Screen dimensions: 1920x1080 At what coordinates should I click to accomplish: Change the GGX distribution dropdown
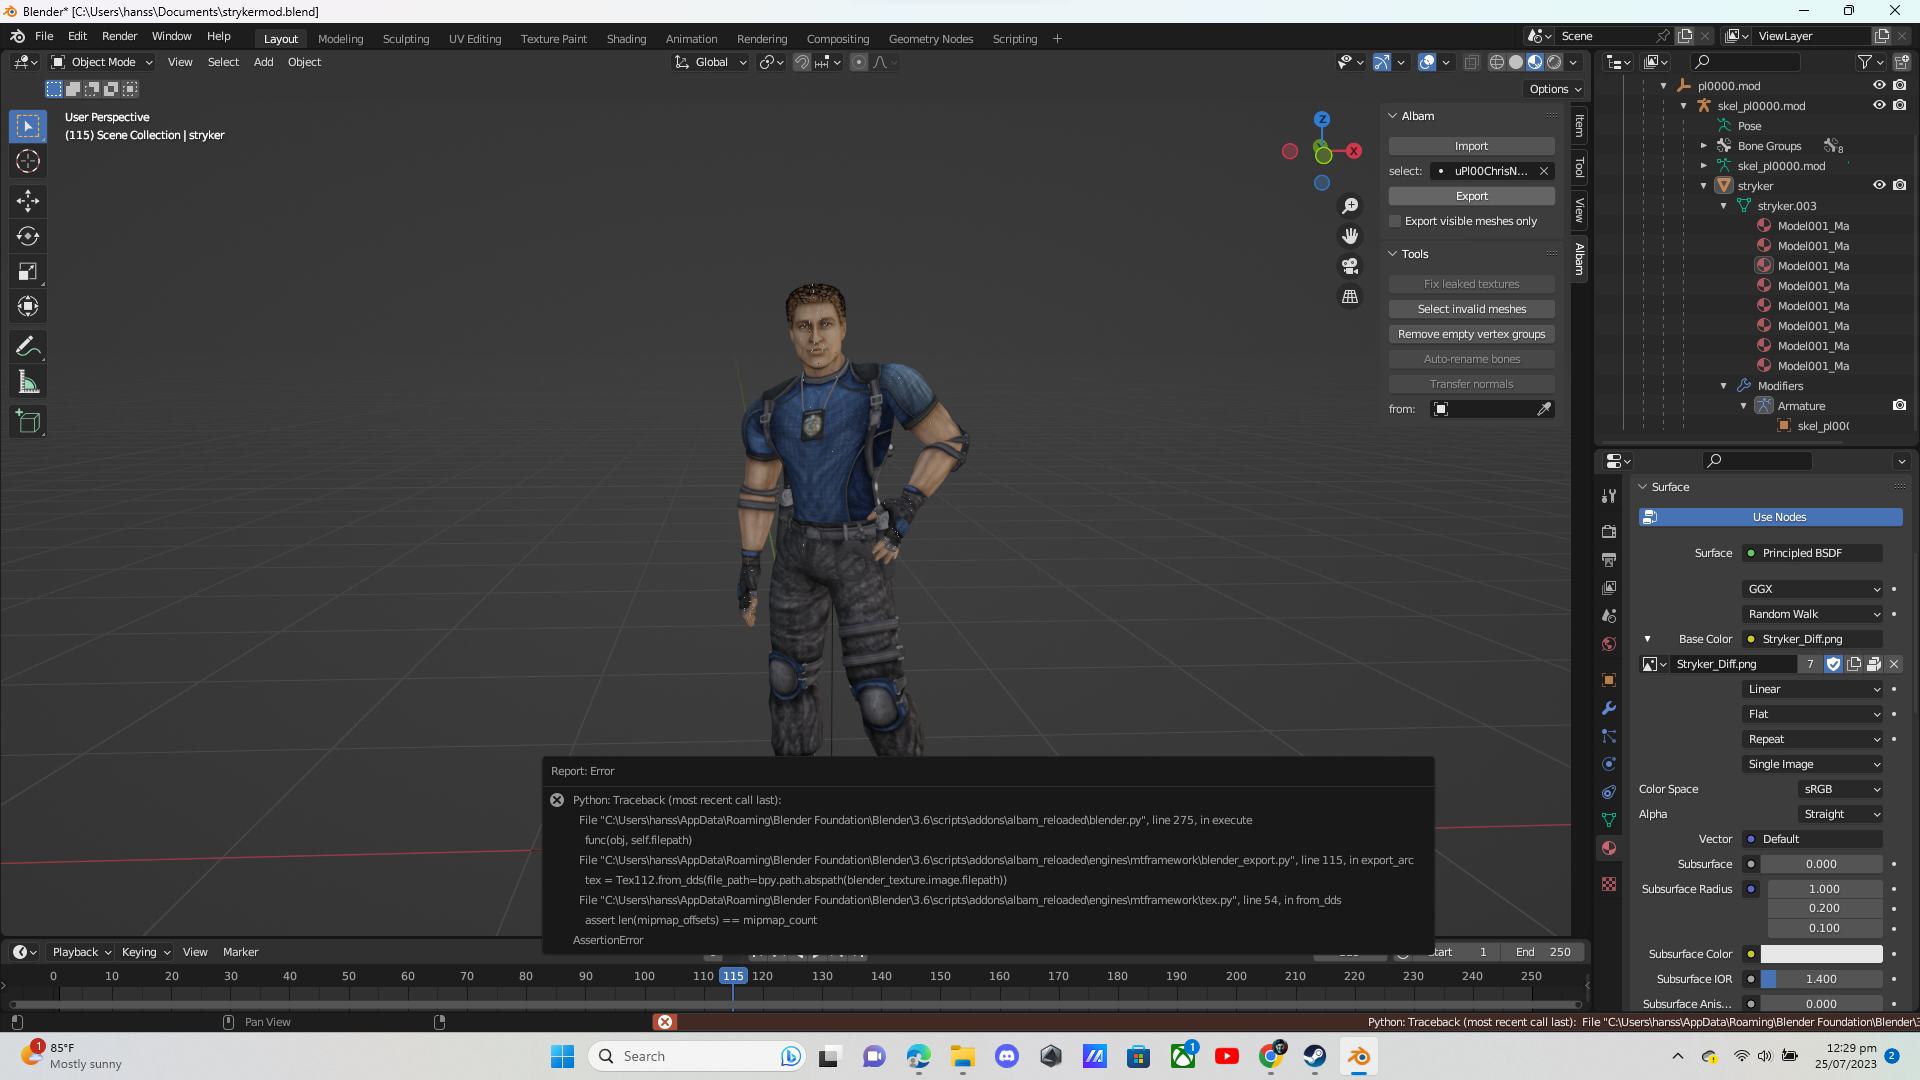pyautogui.click(x=1812, y=589)
